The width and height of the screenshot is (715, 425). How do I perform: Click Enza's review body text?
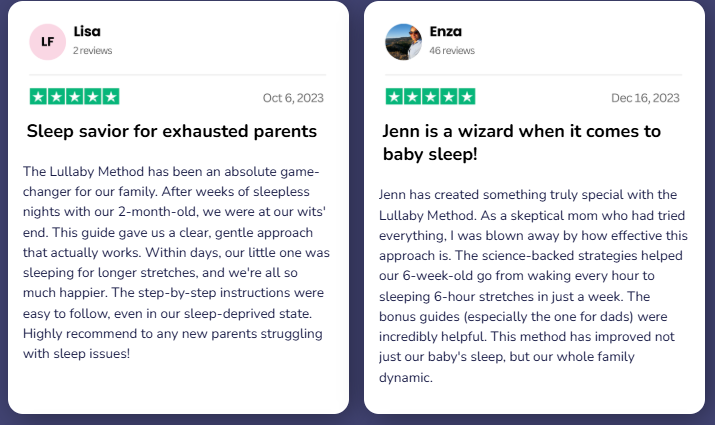533,286
